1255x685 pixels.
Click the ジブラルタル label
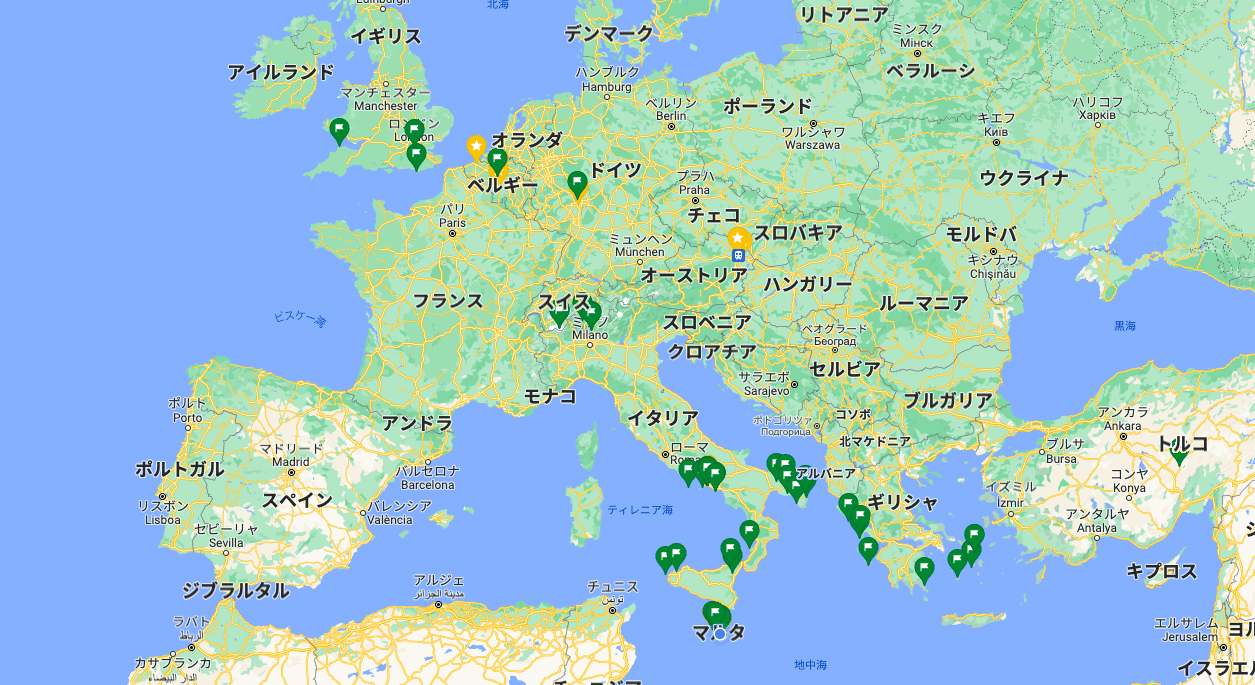coord(236,590)
